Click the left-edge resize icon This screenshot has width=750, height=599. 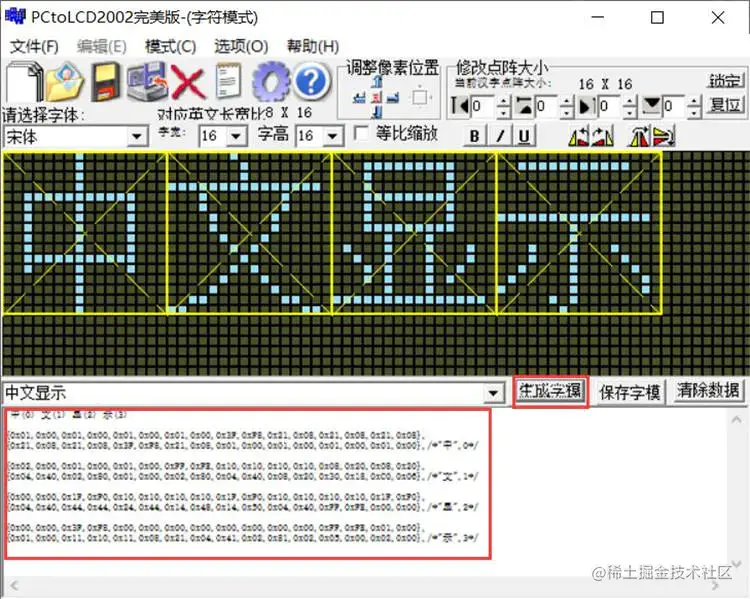pos(460,106)
